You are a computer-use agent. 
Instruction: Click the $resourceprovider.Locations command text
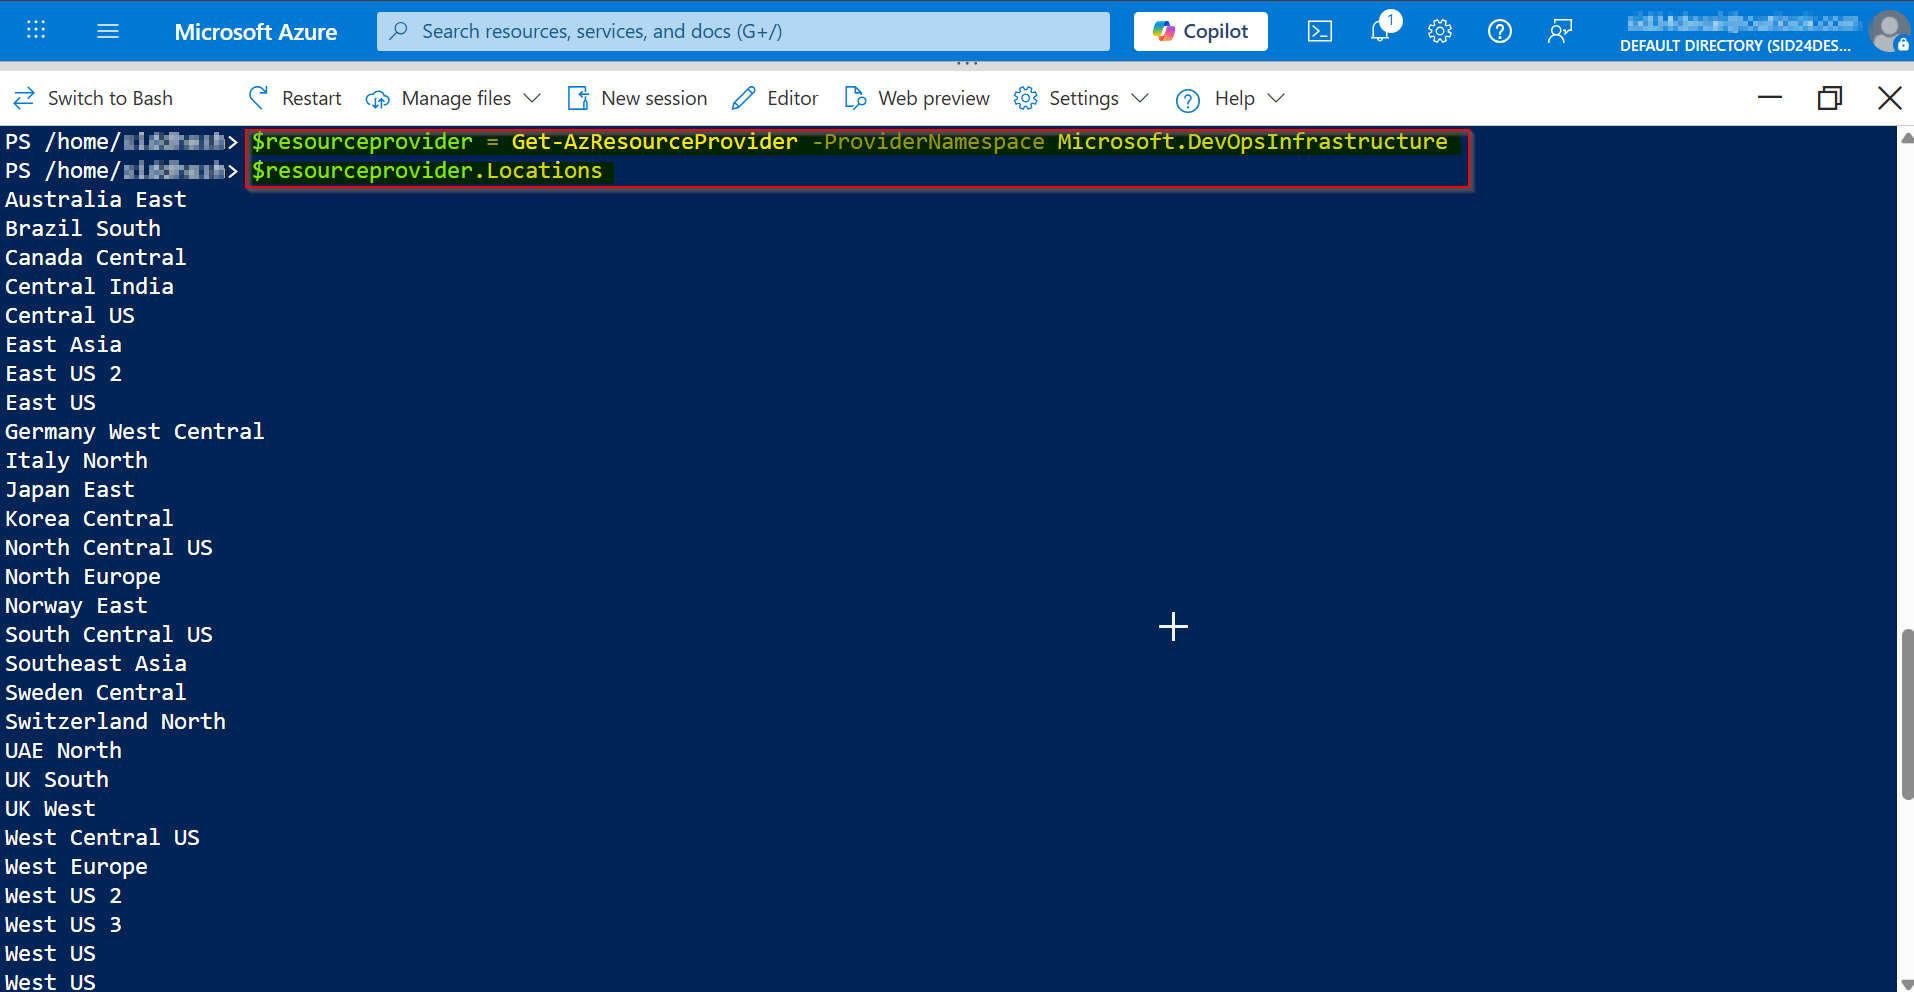click(427, 171)
